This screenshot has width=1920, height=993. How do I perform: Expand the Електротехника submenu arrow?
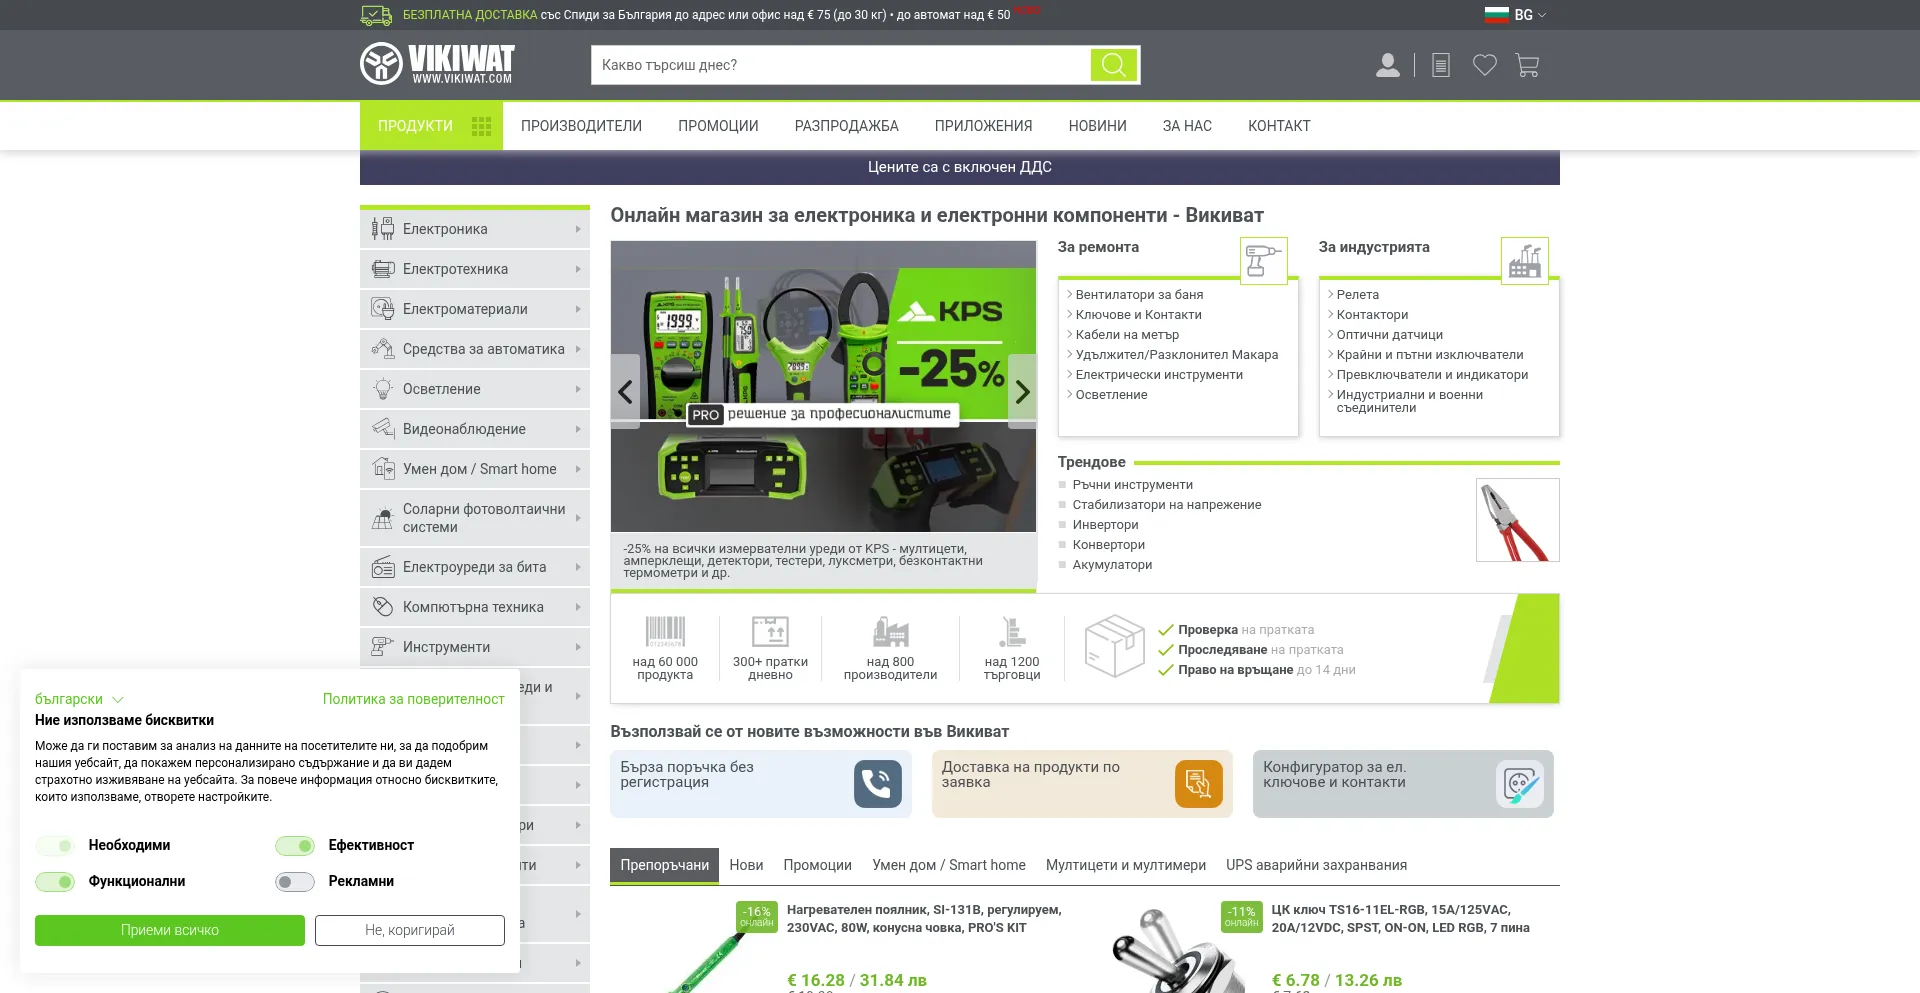[578, 269]
